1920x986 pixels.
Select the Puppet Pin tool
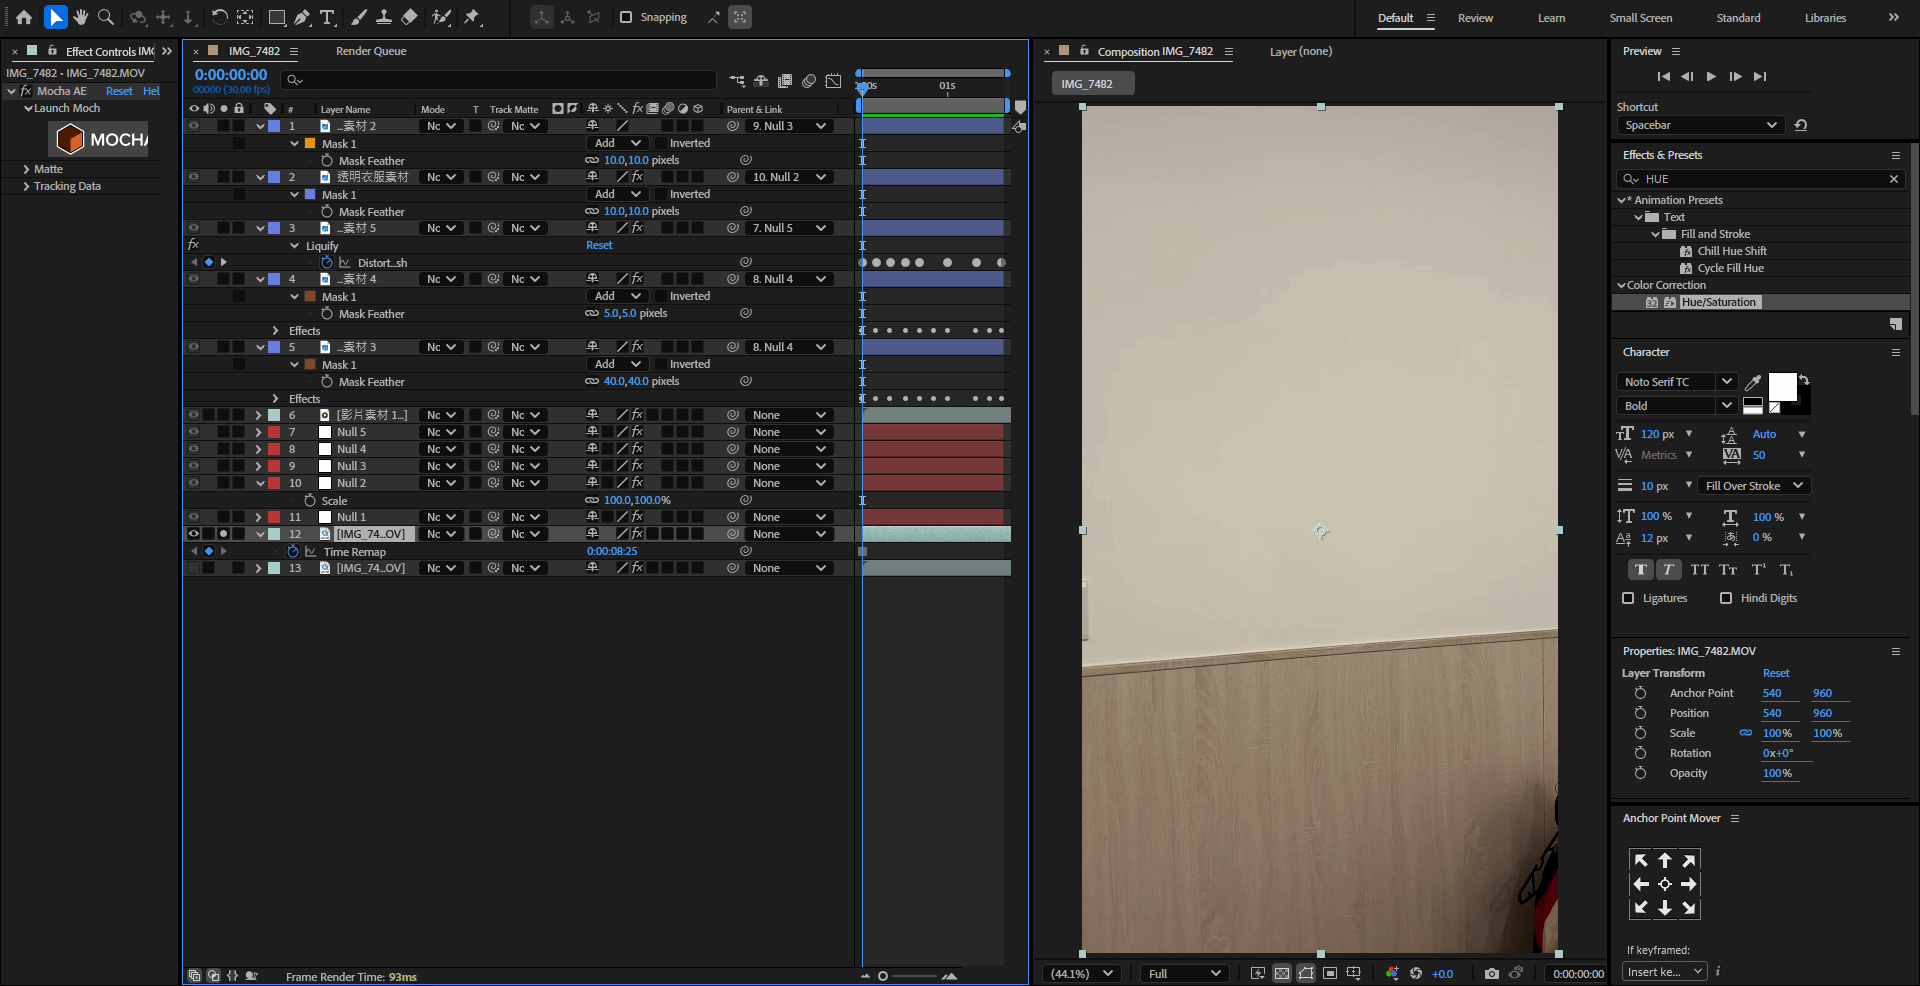pos(472,17)
